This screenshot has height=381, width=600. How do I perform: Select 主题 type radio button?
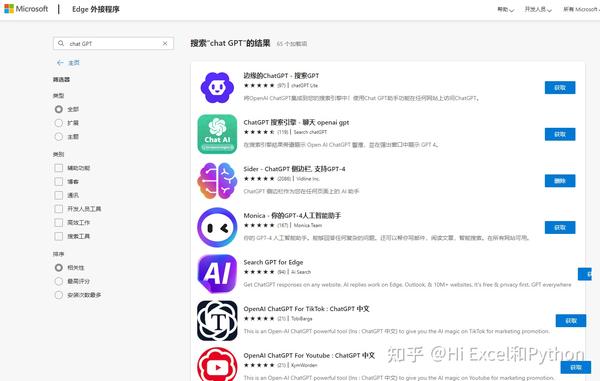pos(59,137)
